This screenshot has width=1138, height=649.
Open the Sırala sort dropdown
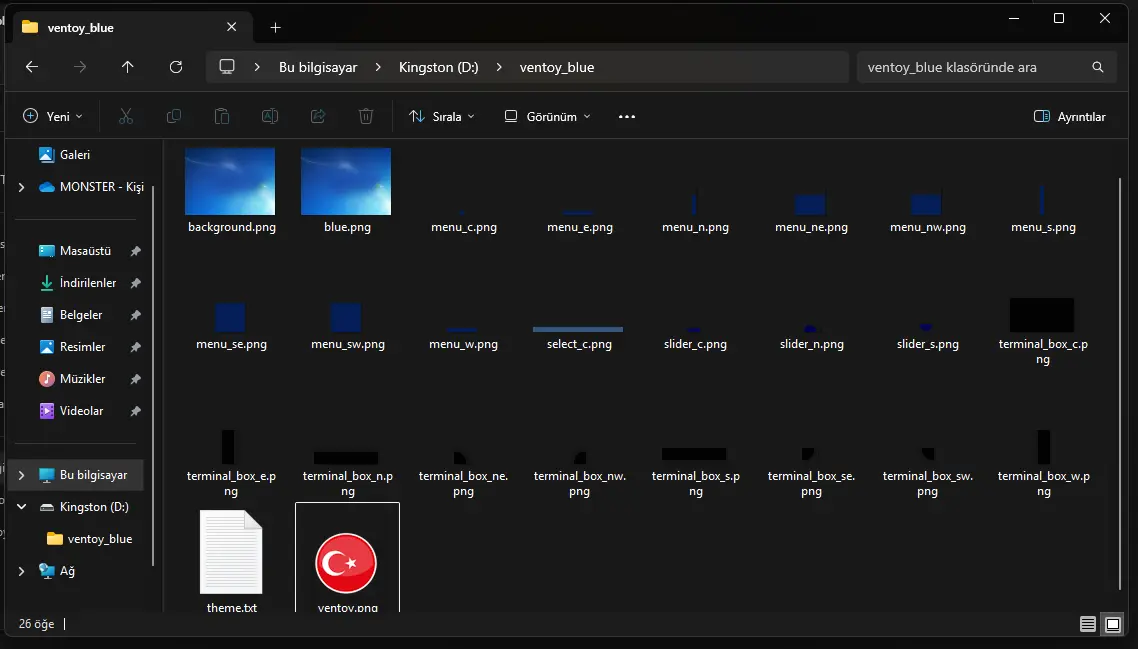click(x=442, y=116)
